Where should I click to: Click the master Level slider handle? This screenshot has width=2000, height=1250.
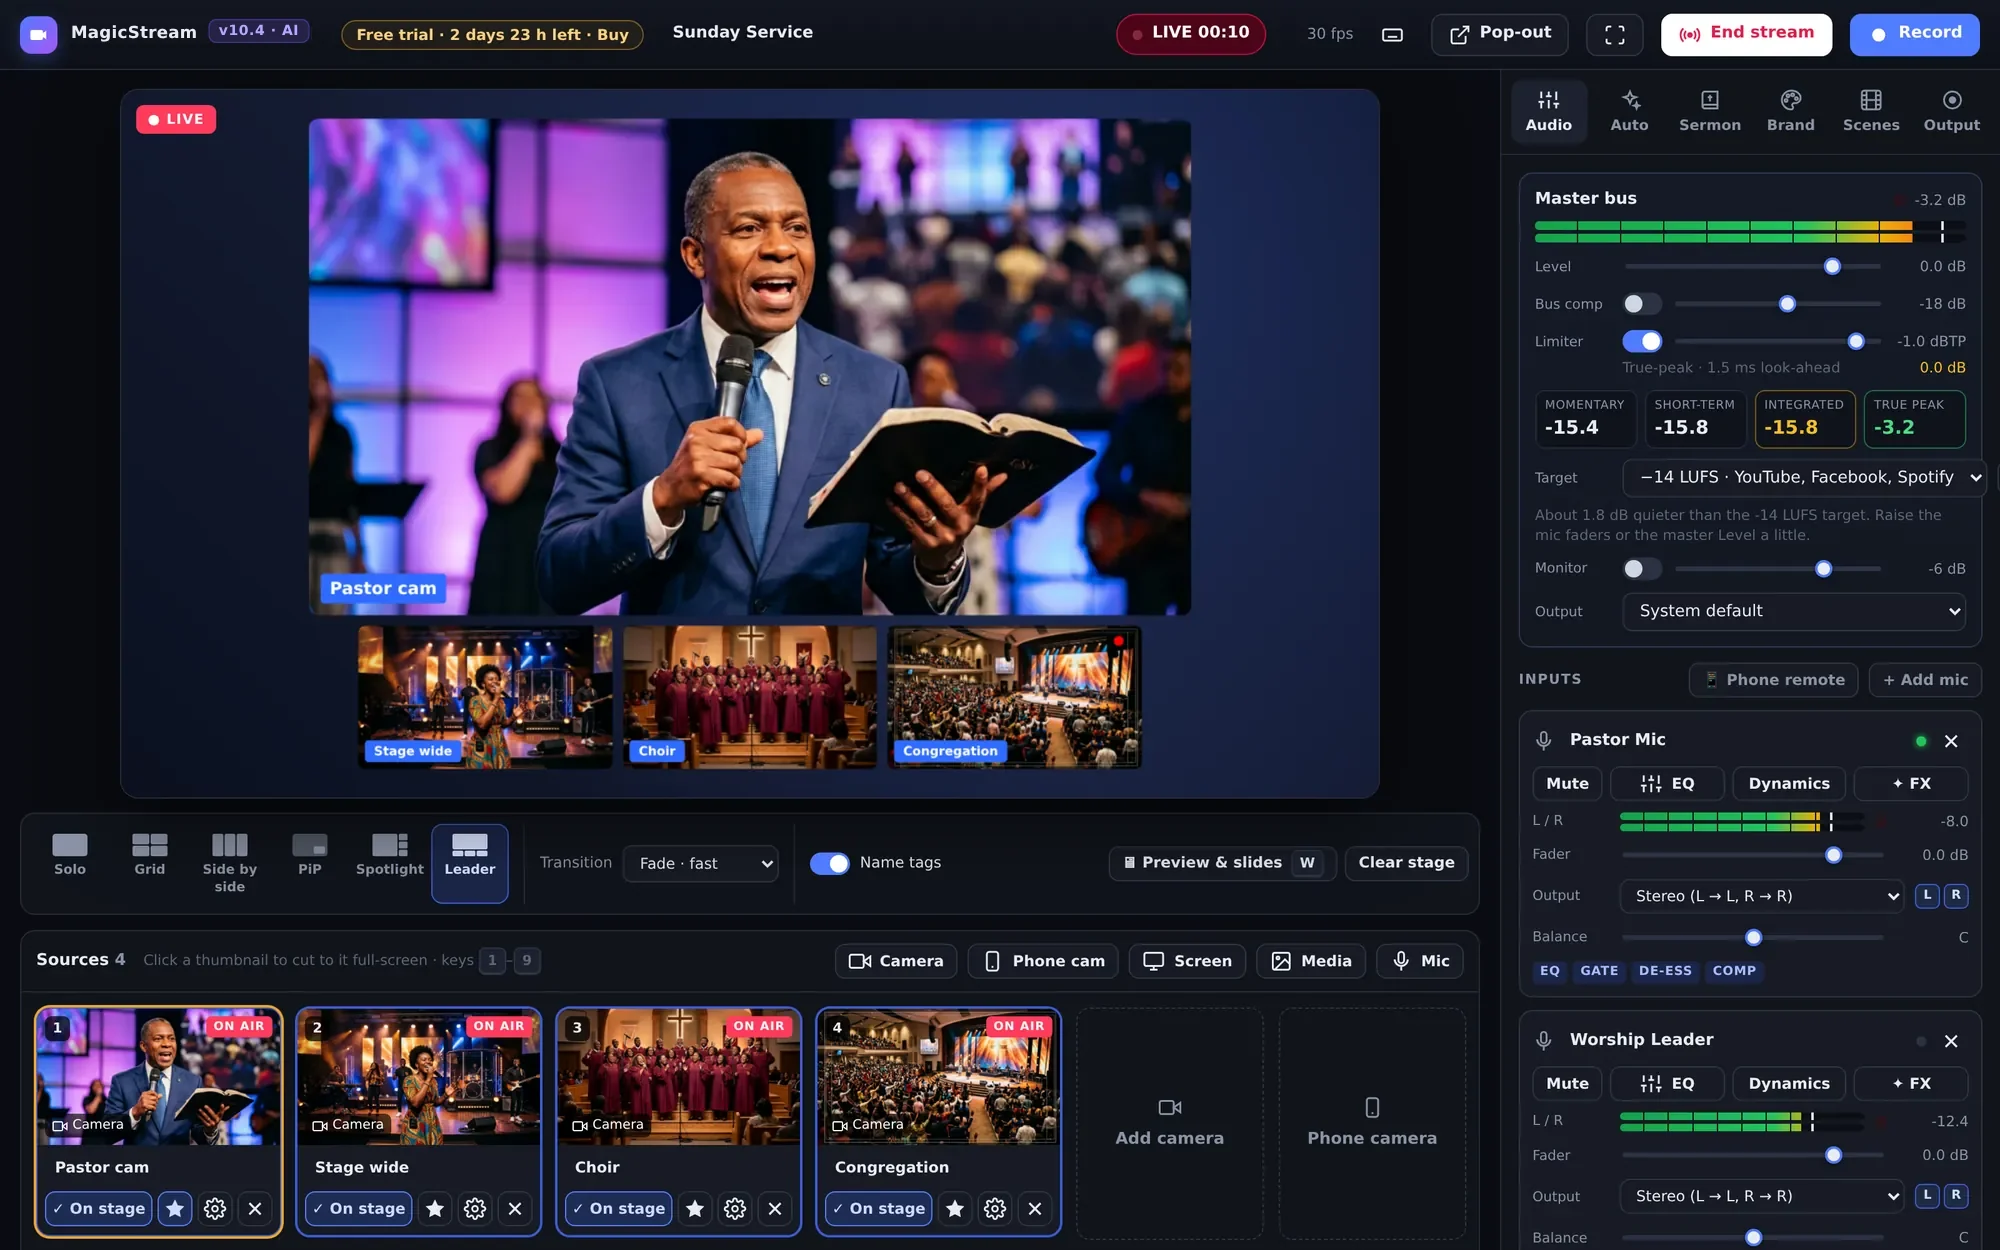pos(1832,267)
